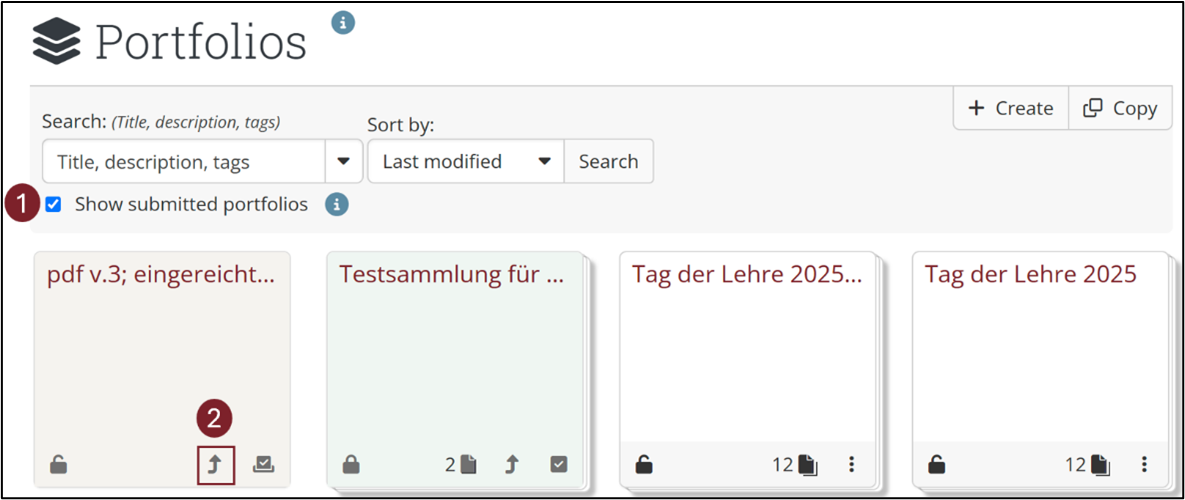
Task: Click the highlighted submit-arrow icon on the pdf v.3 card
Action: [x=216, y=465]
